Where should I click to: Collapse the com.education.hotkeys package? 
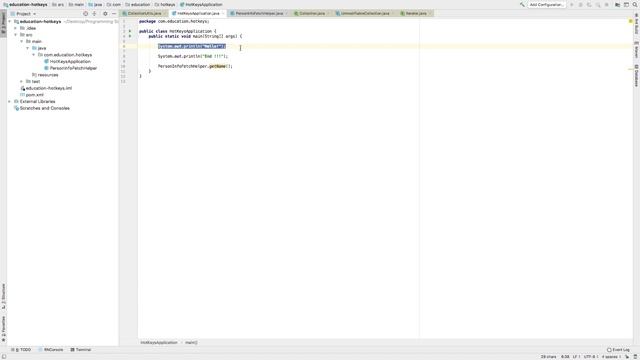(x=34, y=55)
